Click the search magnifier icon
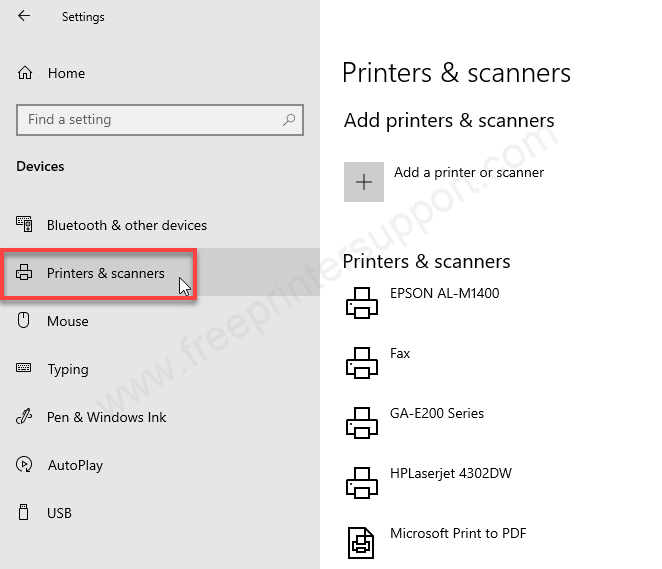662x569 pixels. tap(289, 120)
